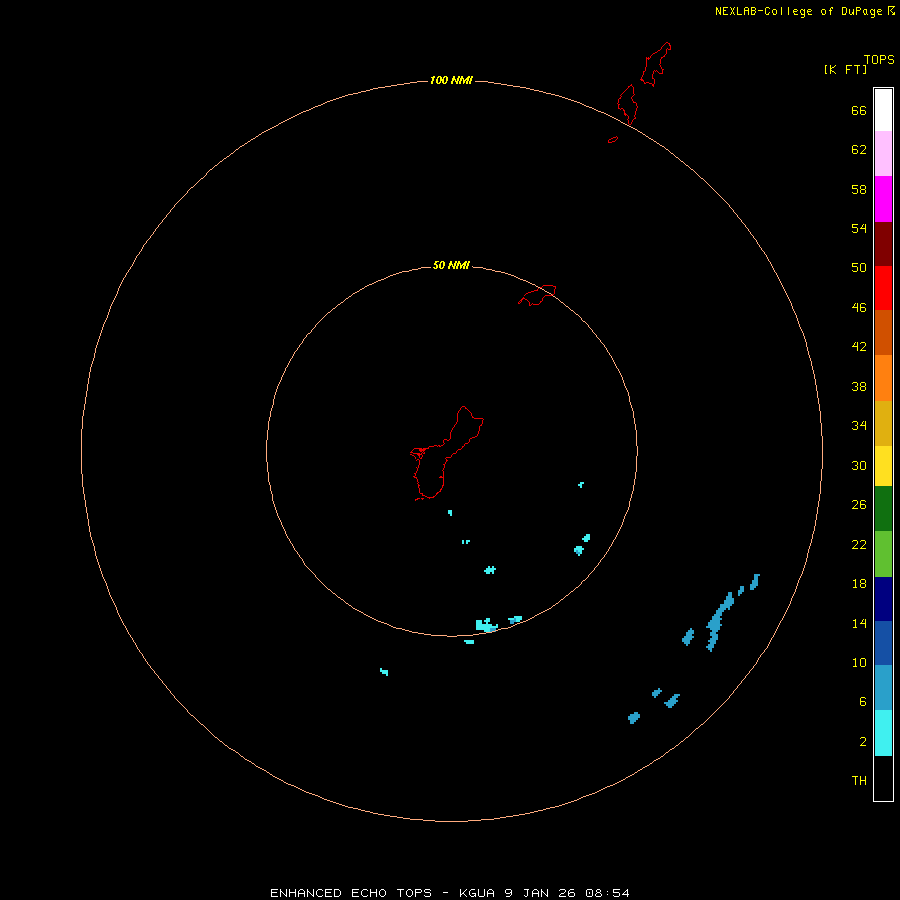Viewport: 900px width, 900px height.
Task: Click the navy 18 kft legend swatch
Action: (x=883, y=599)
